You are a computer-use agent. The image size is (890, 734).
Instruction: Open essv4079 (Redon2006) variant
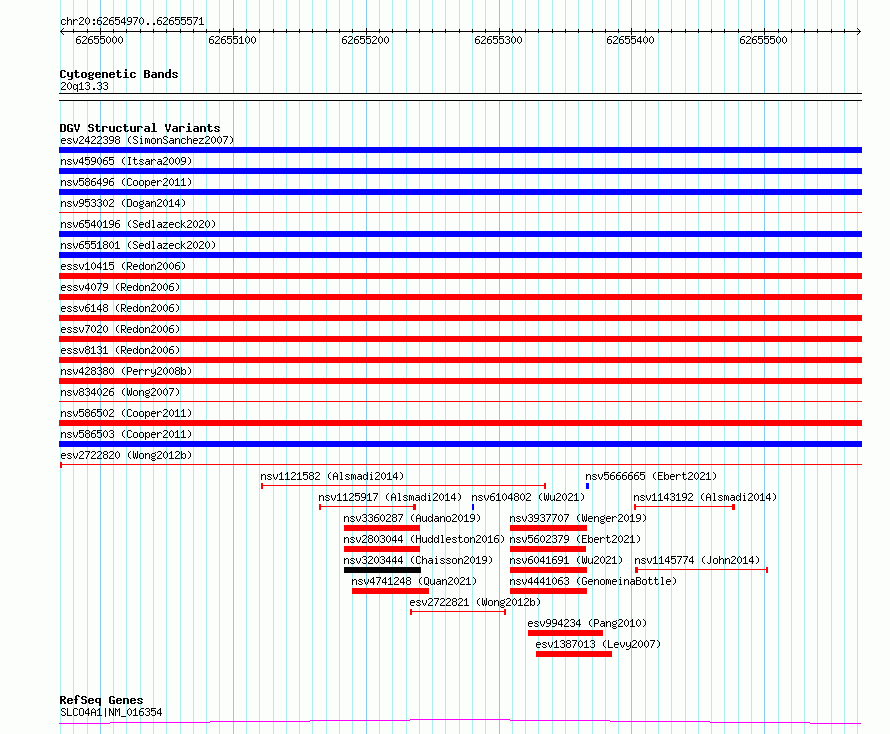coord(120,287)
